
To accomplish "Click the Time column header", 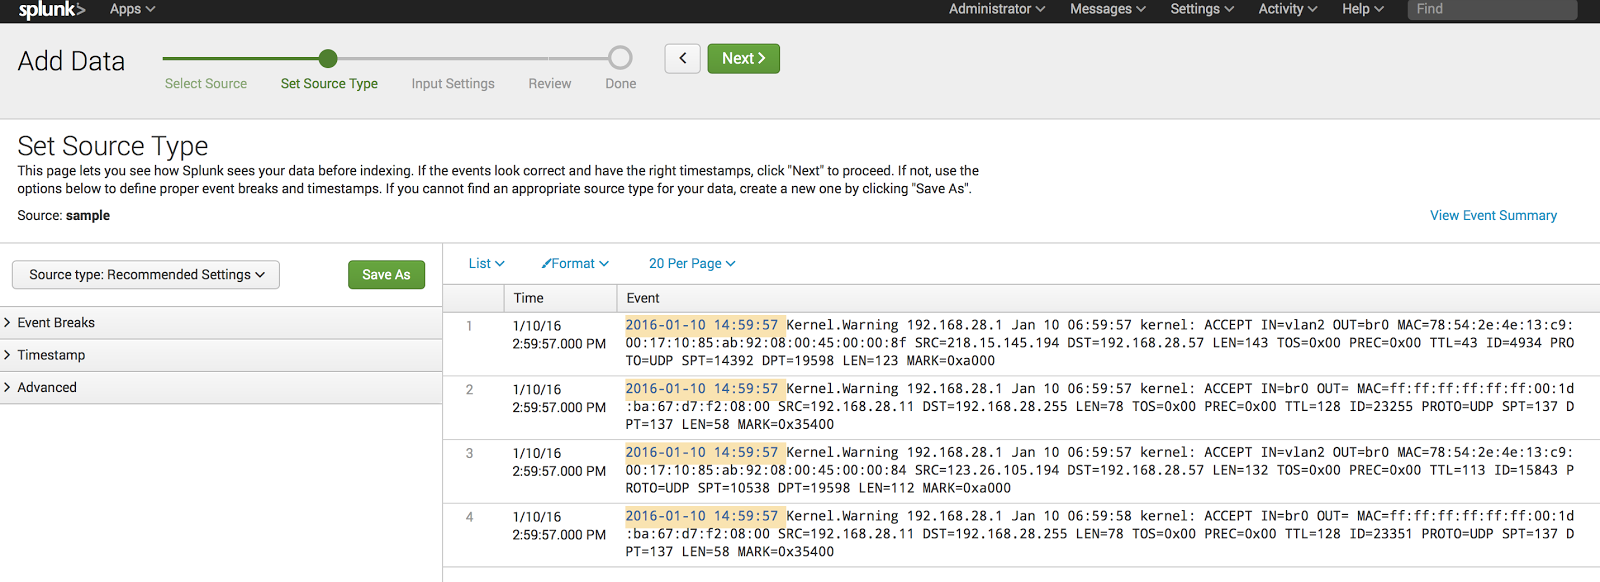I will click(x=560, y=298).
